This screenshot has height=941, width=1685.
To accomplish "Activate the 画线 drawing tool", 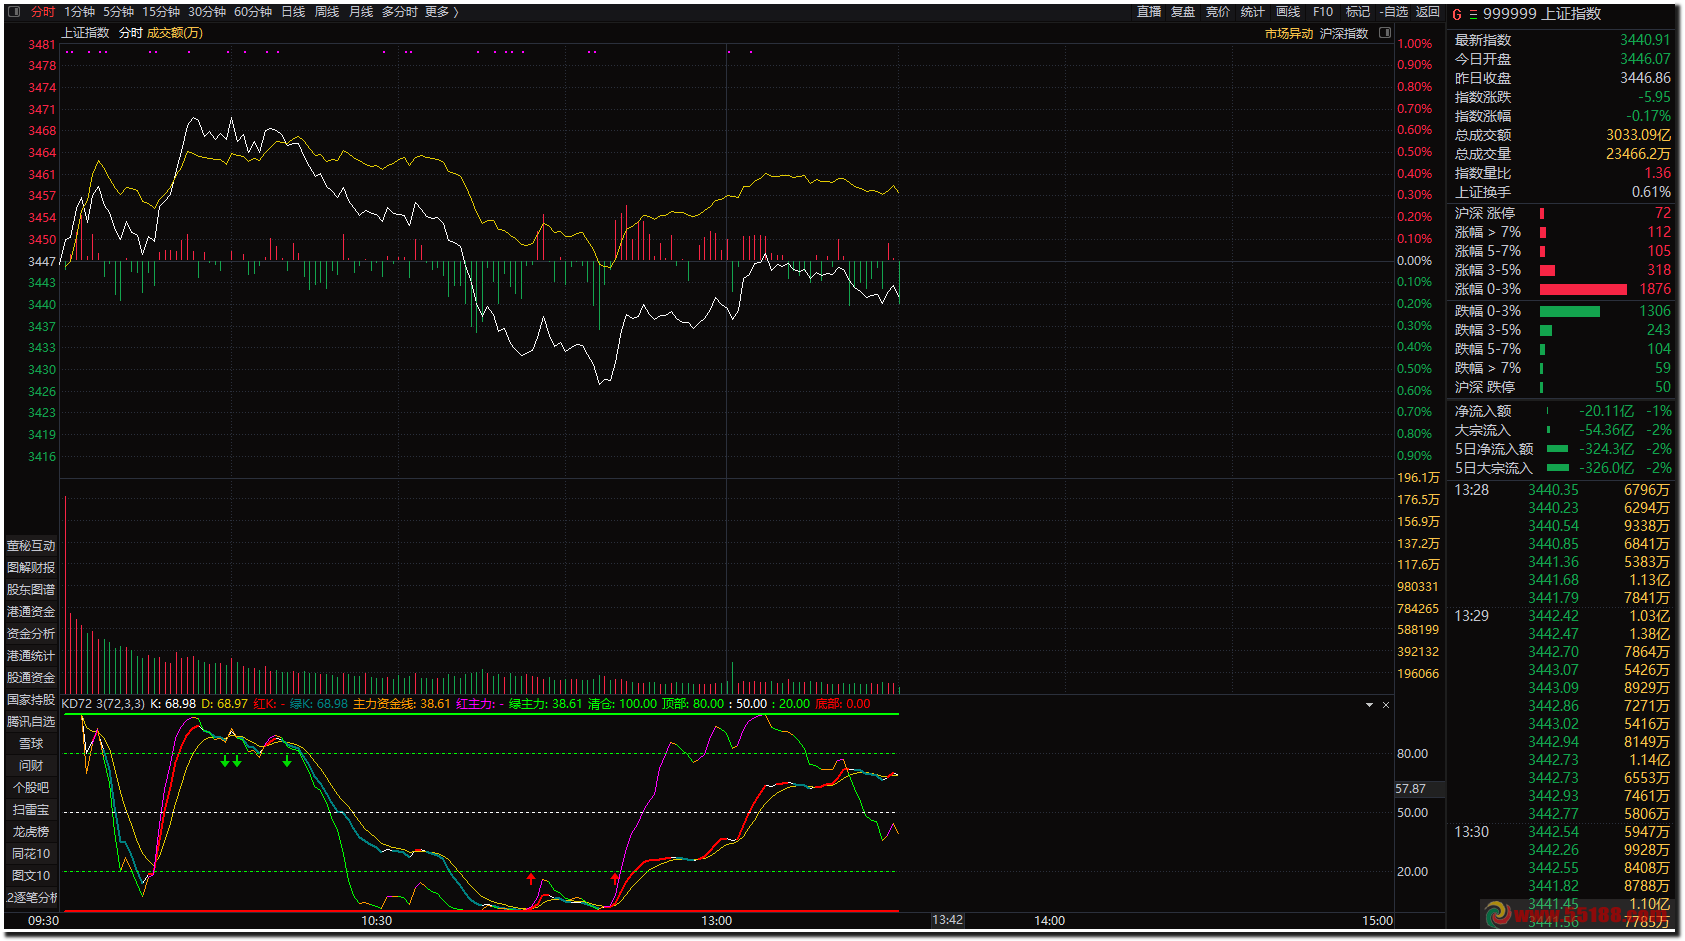I will pos(1288,12).
